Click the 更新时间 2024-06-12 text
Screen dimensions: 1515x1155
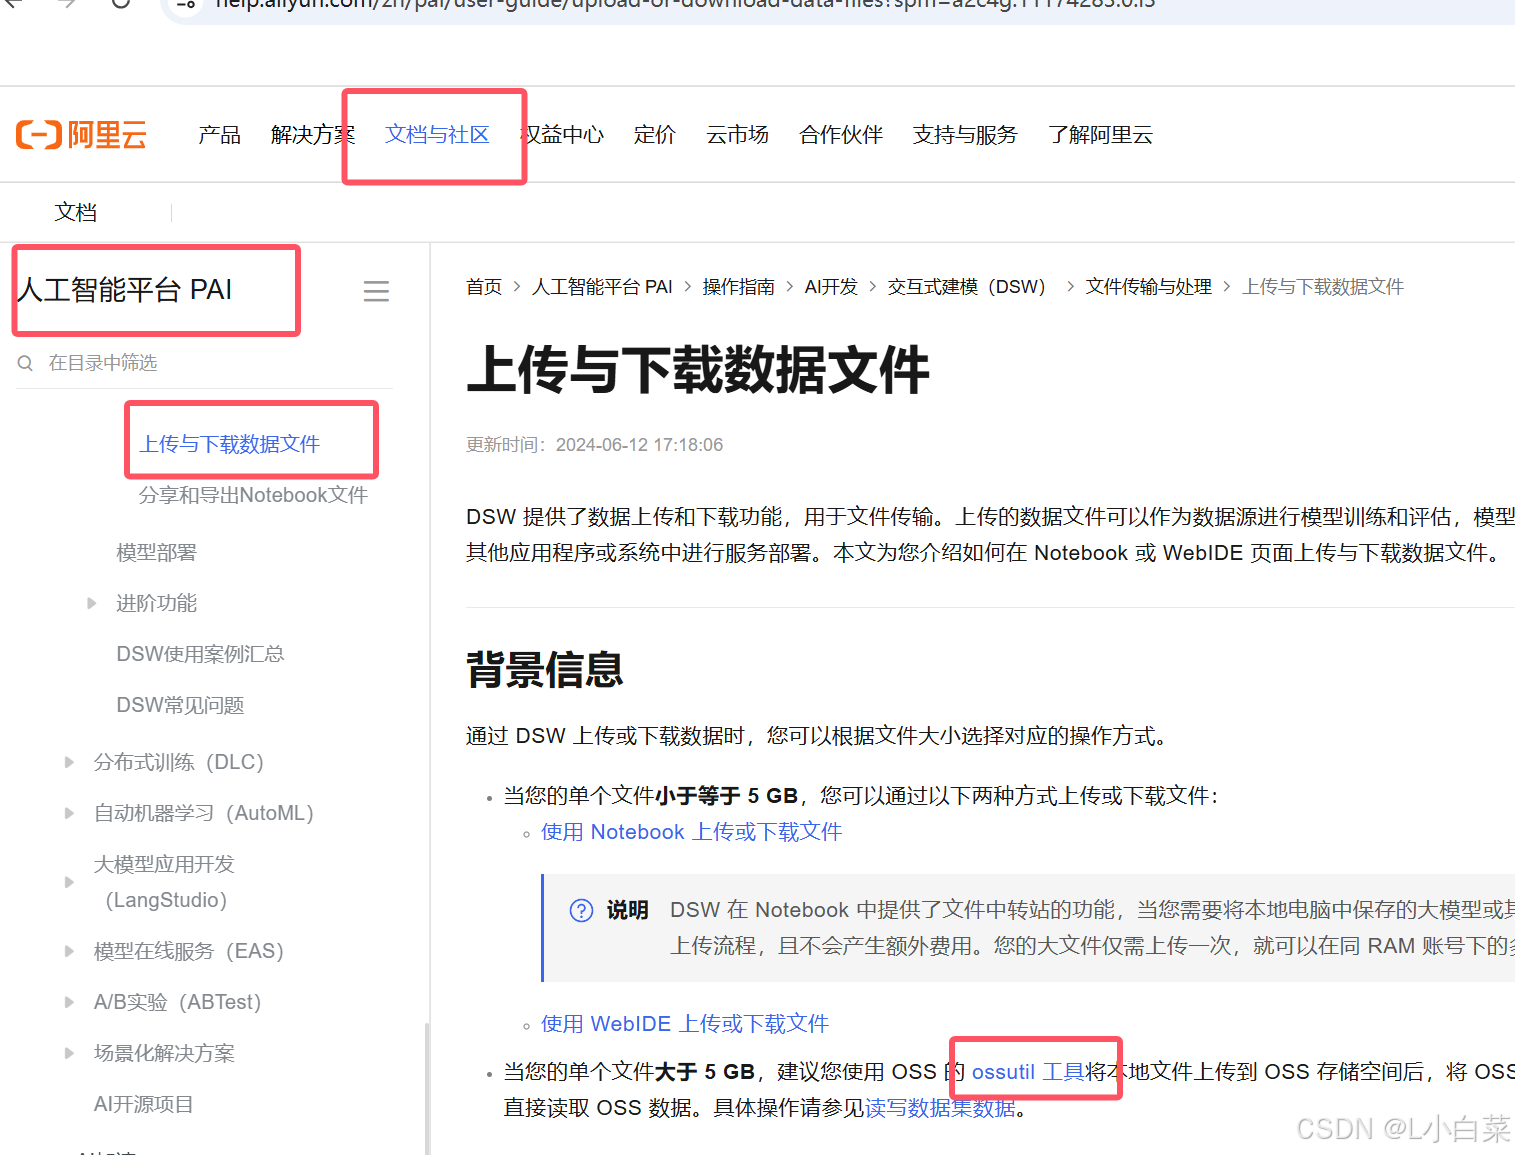594,445
